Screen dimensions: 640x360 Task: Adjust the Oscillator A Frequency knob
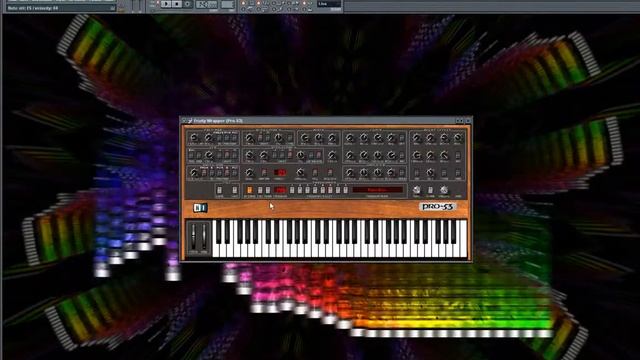pyautogui.click(x=249, y=138)
